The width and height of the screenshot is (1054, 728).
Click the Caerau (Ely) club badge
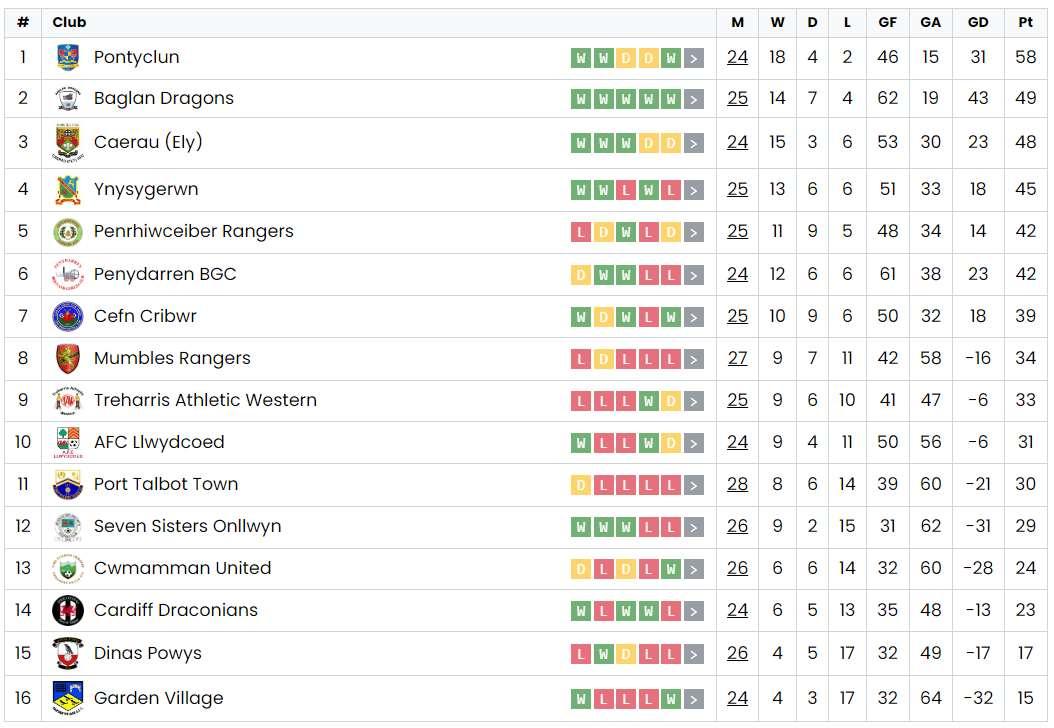coord(68,143)
